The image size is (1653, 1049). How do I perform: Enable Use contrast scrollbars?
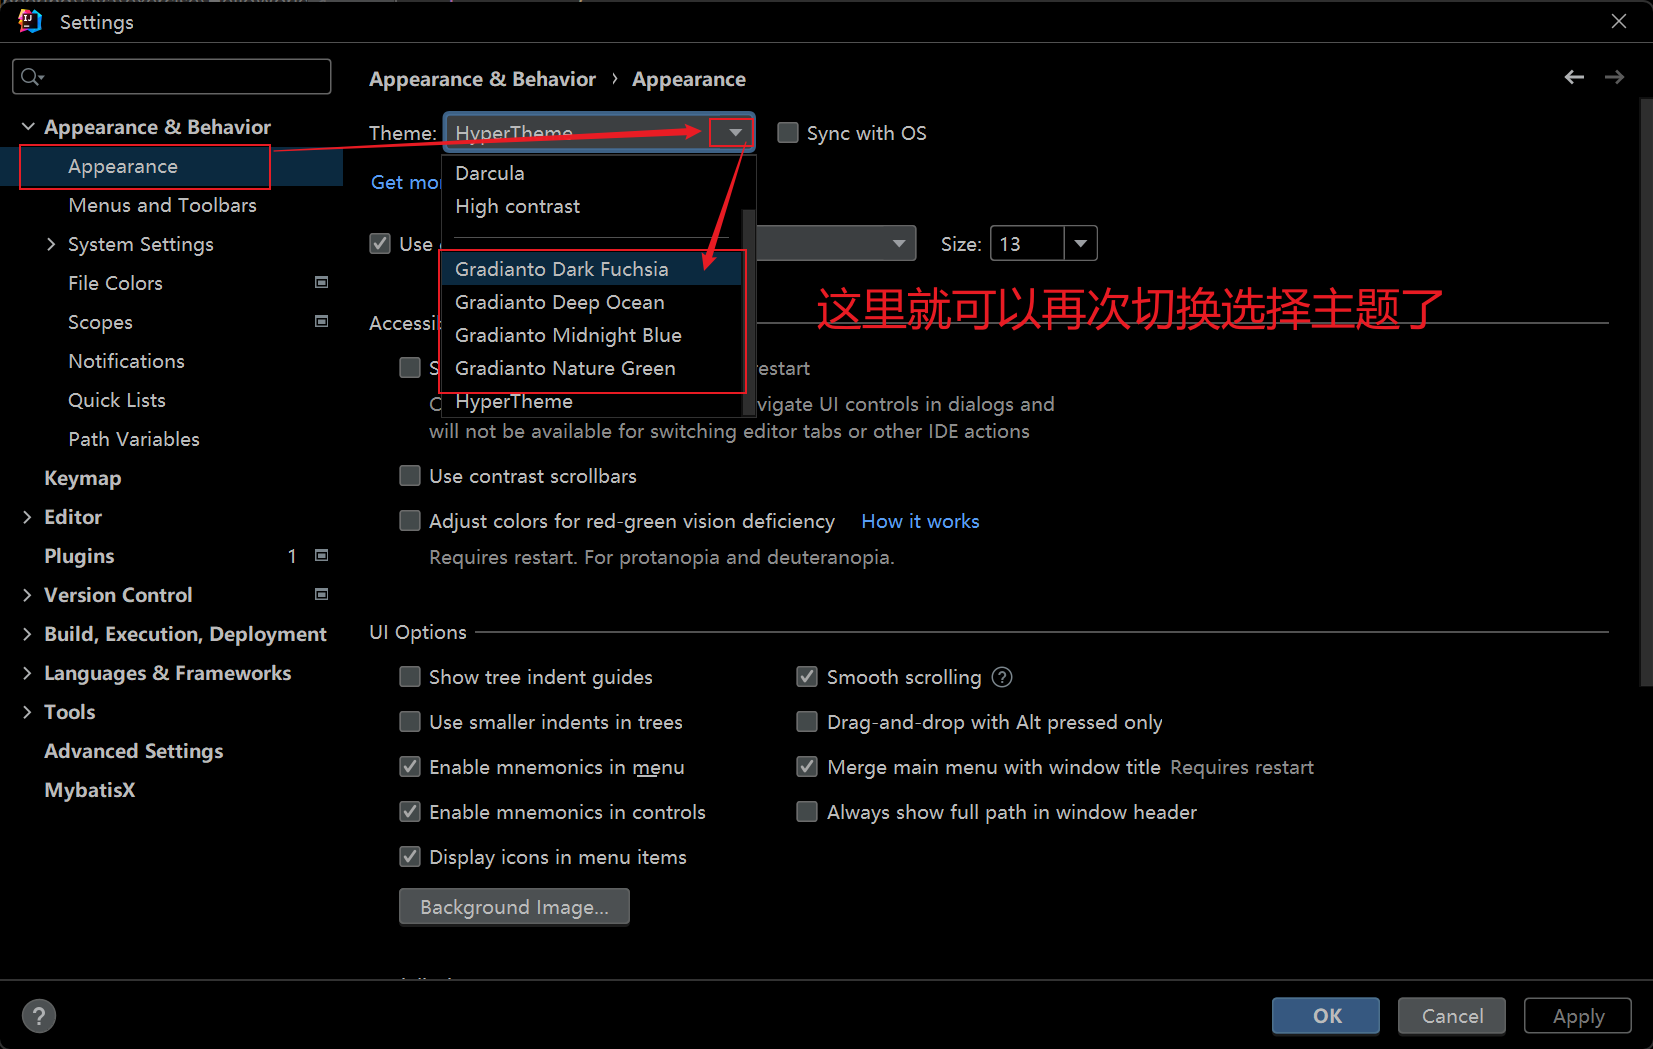[x=410, y=475]
